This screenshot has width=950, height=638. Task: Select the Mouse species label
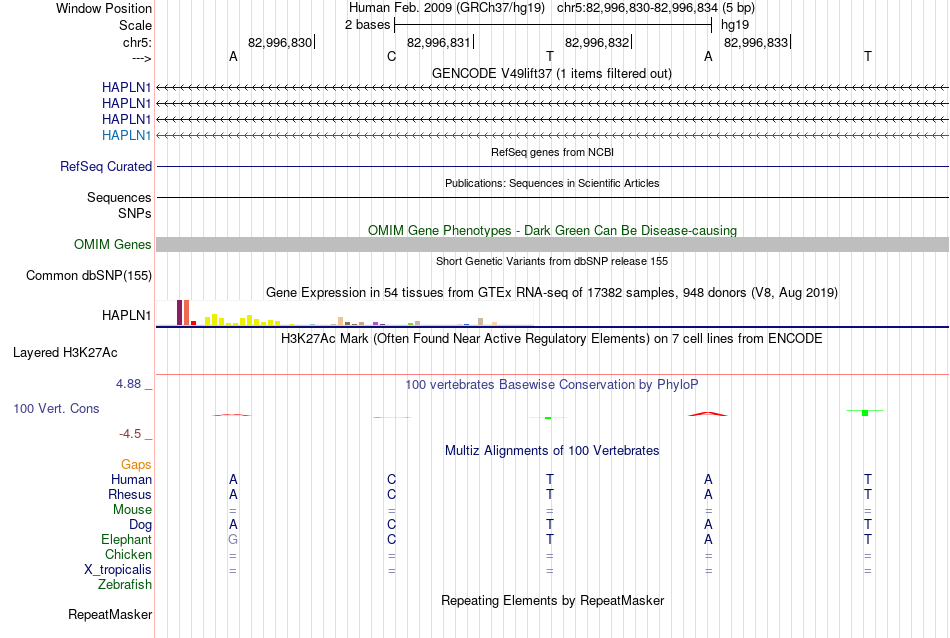132,510
